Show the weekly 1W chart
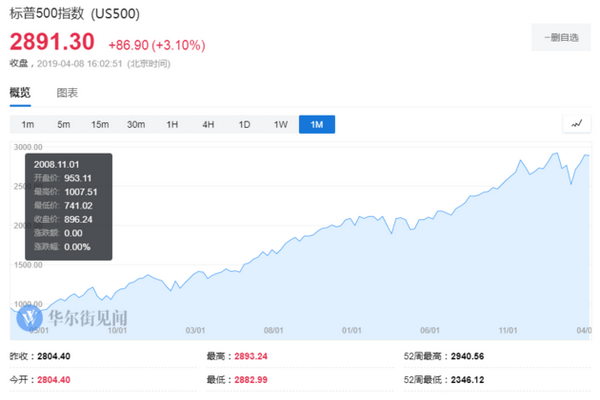 [x=281, y=125]
